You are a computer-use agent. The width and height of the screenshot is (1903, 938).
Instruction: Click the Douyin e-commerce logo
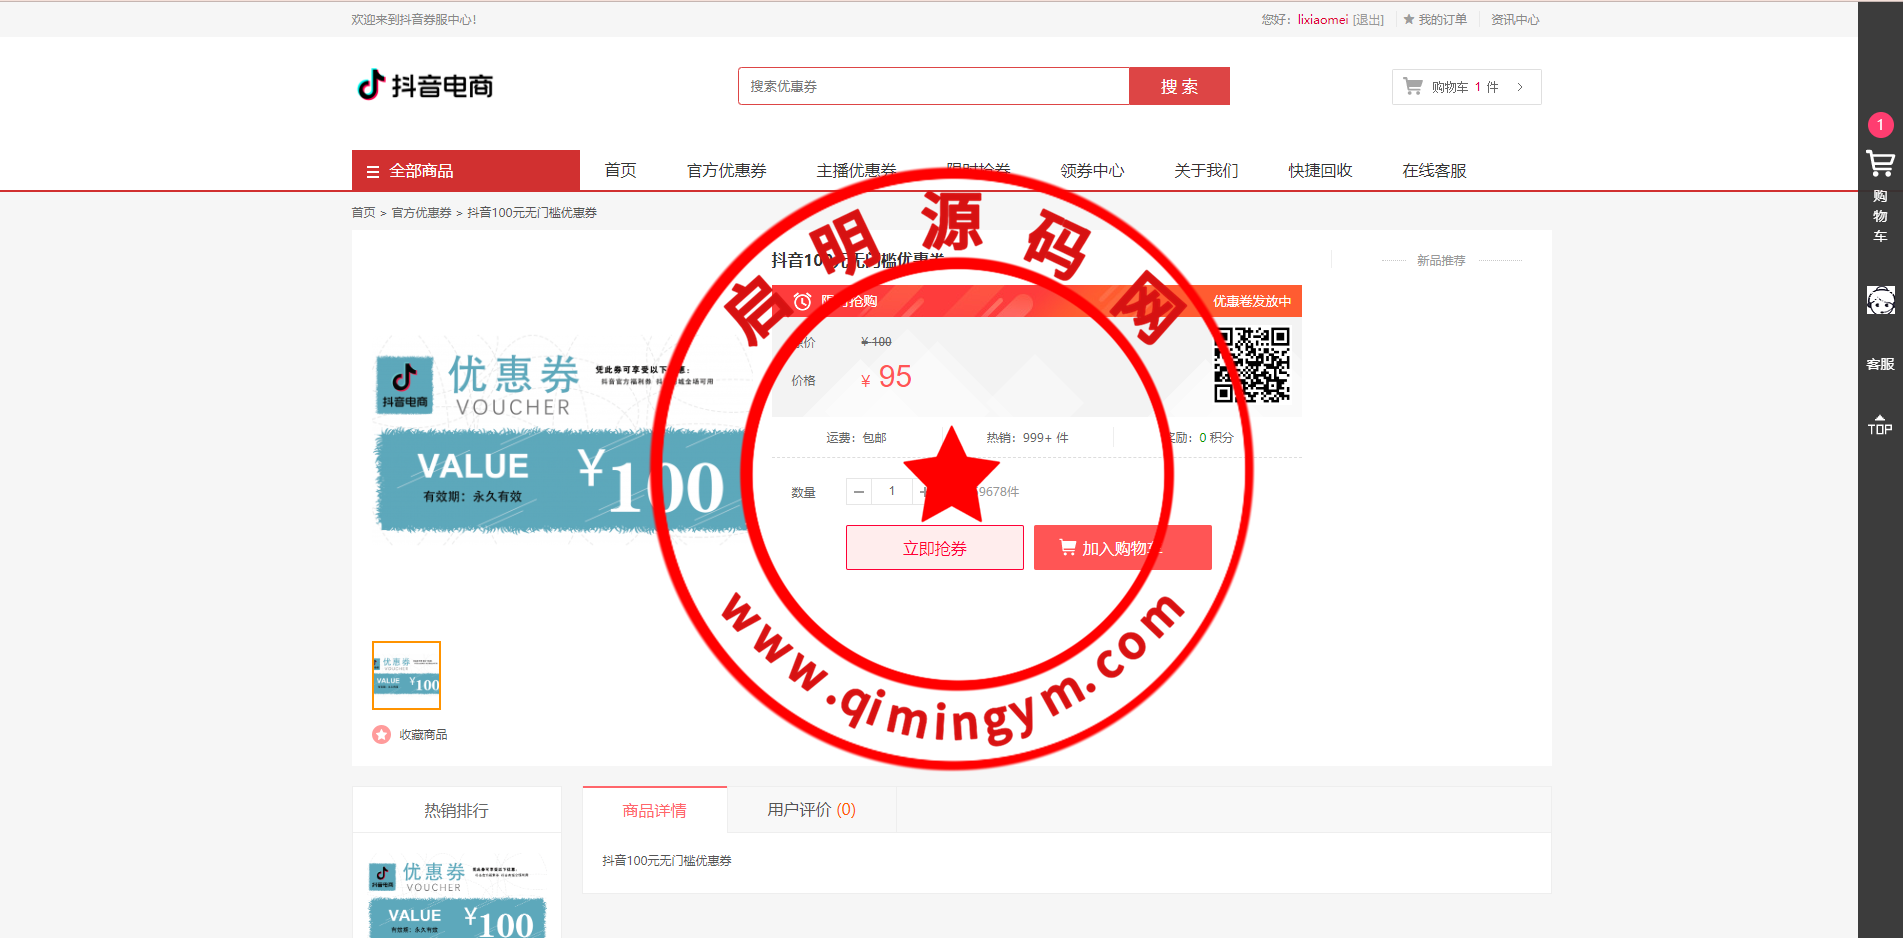click(x=425, y=86)
